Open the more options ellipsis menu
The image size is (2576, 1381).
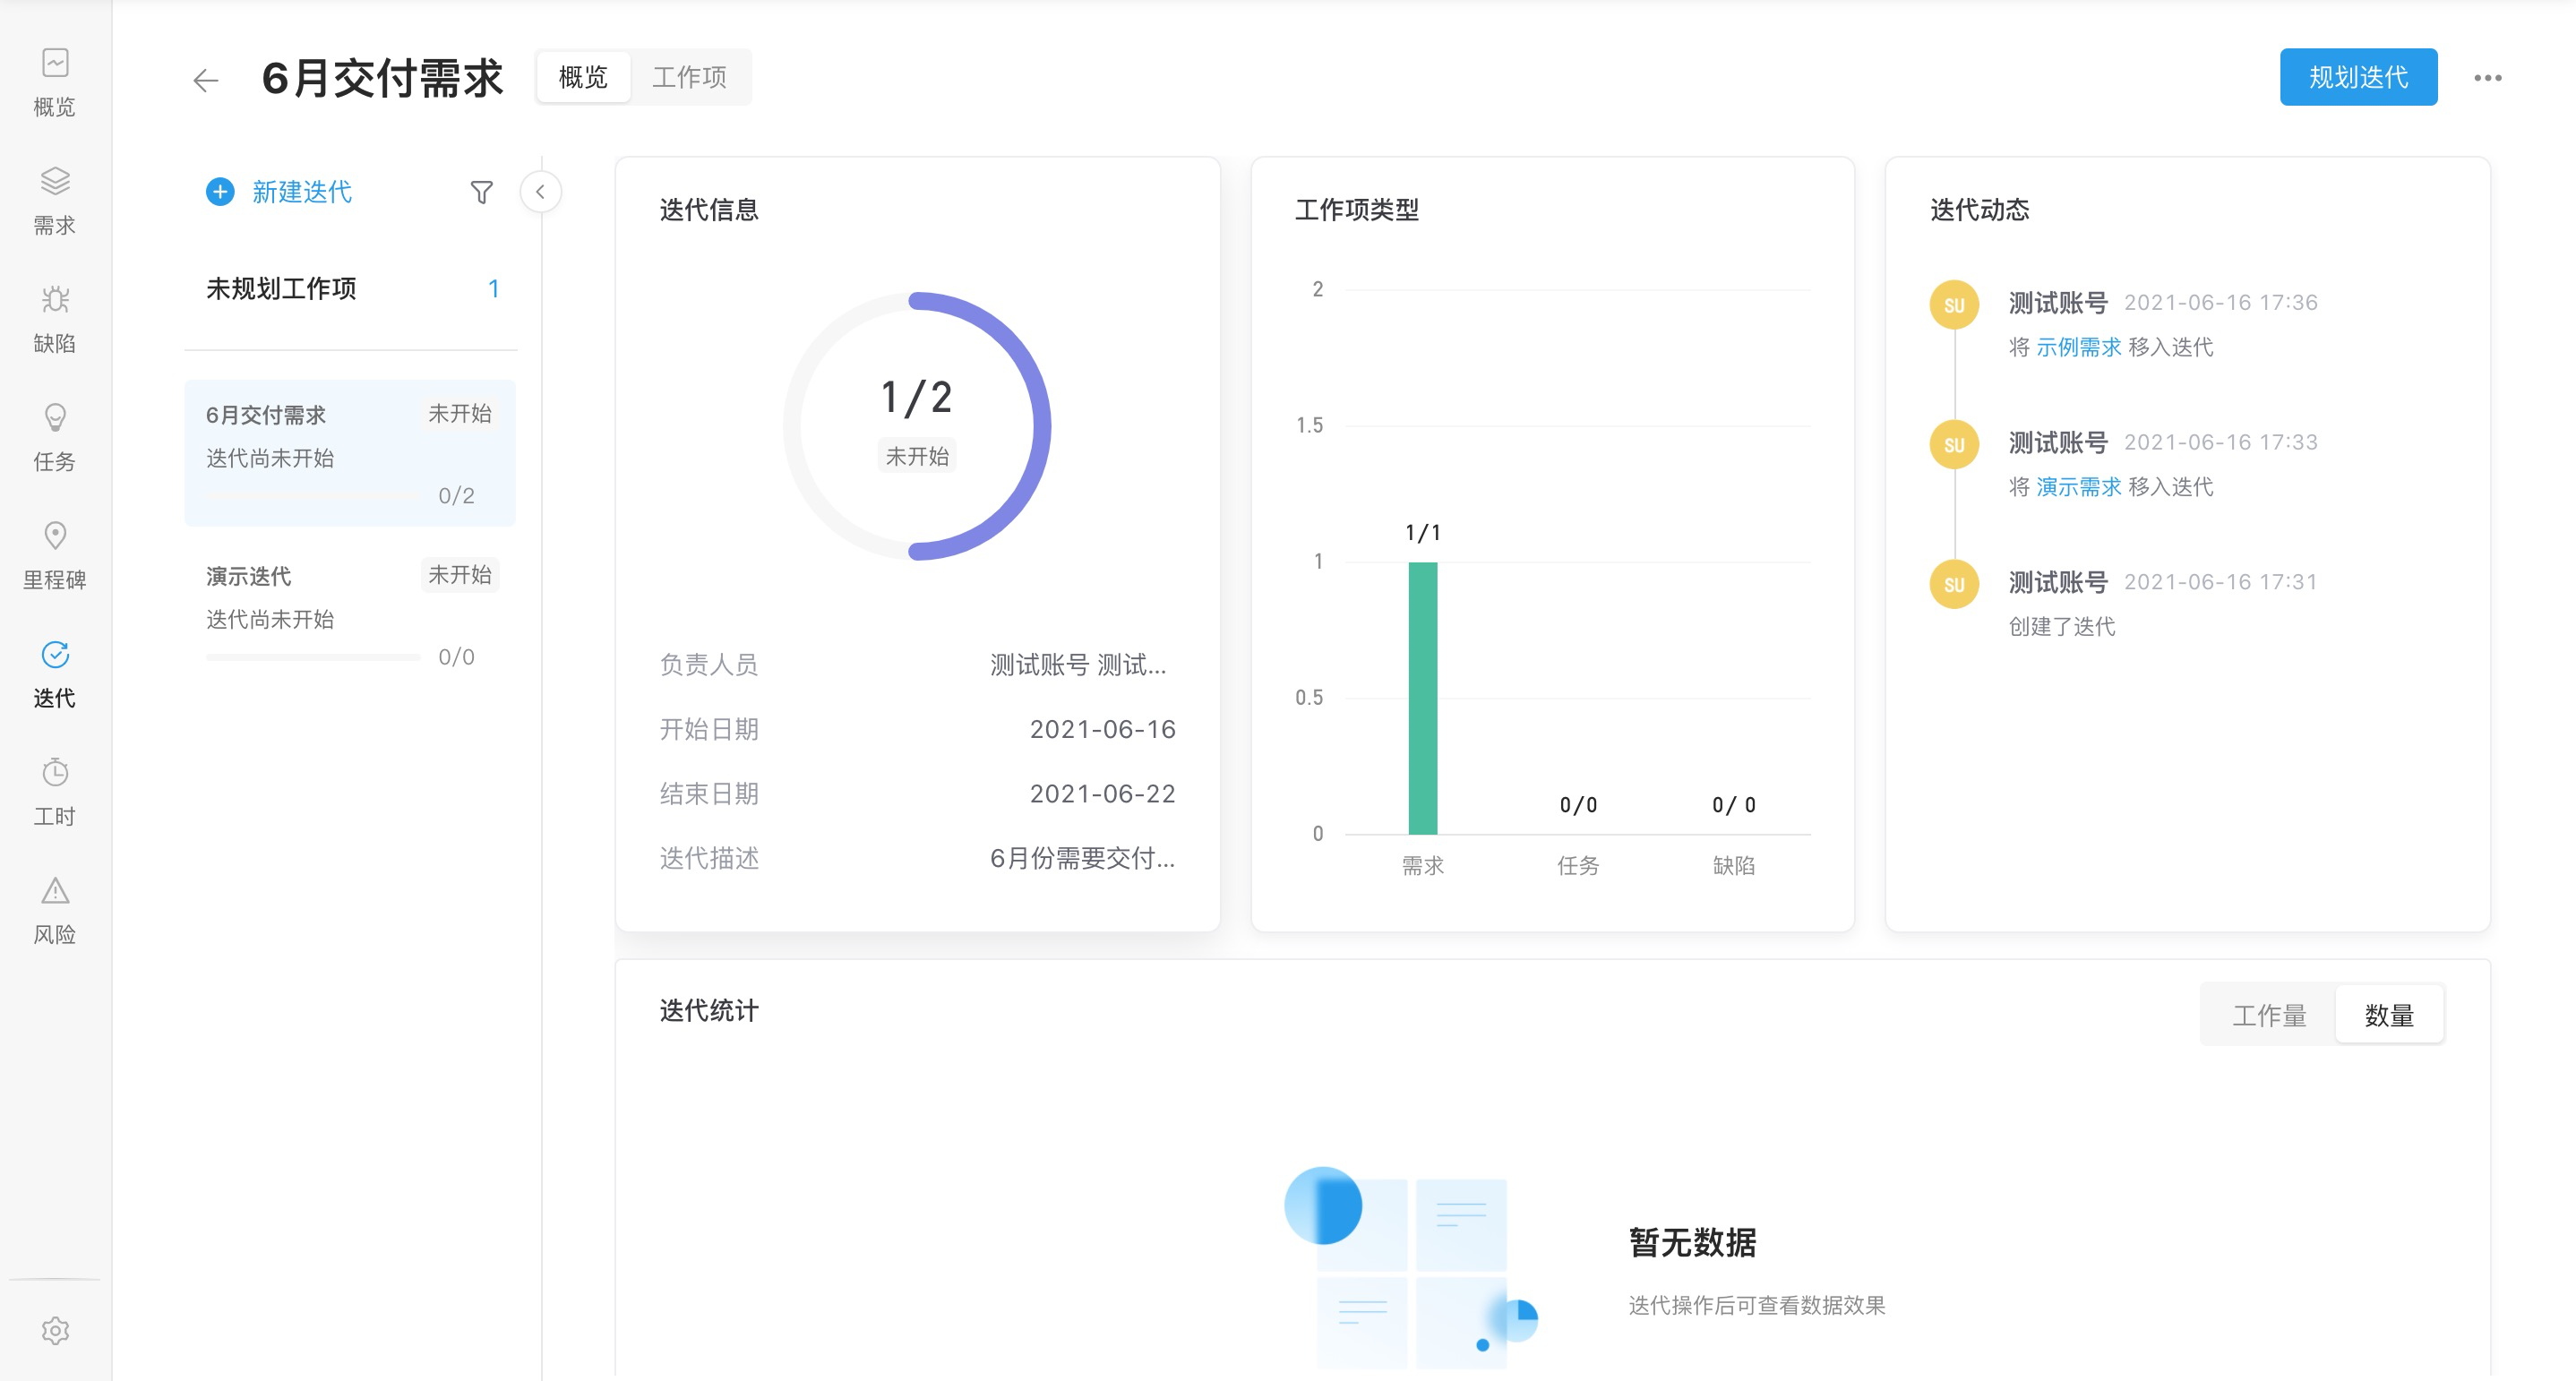click(2487, 78)
